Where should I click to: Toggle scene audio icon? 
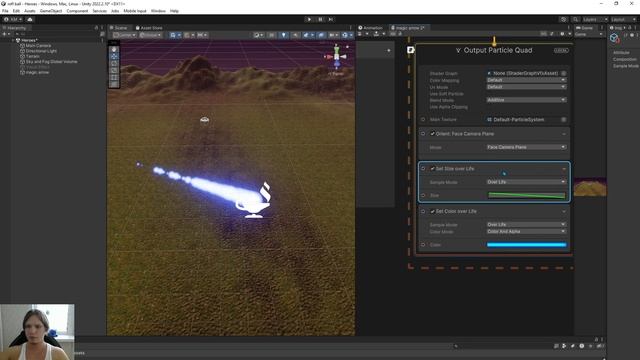(295, 35)
